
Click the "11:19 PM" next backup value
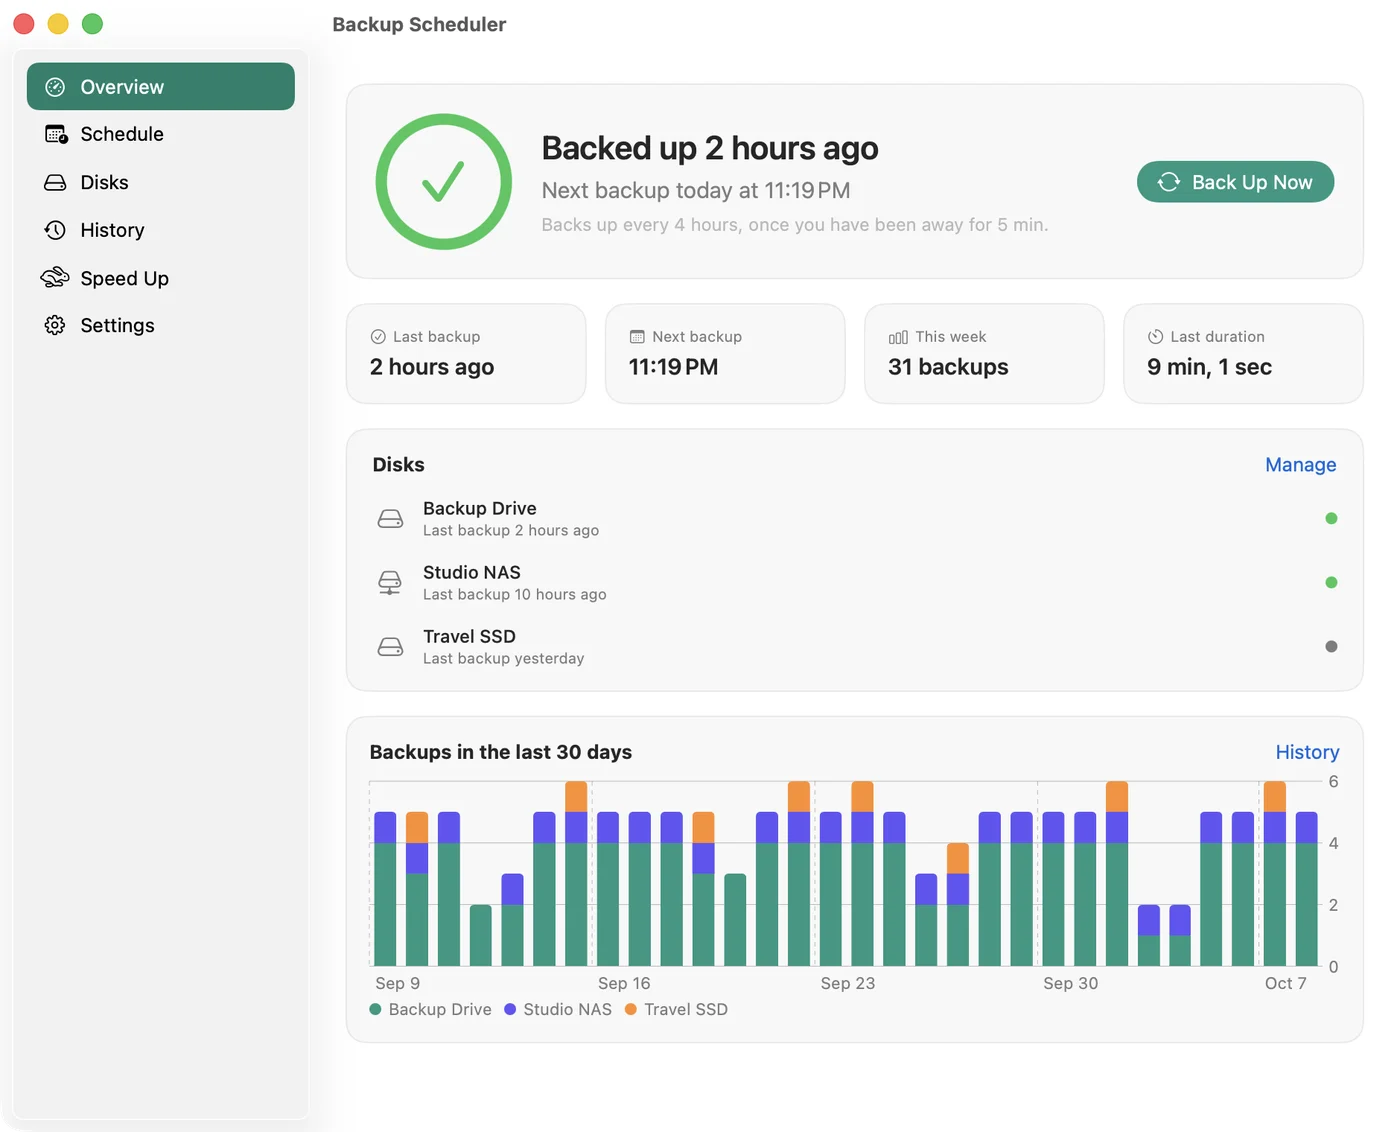coord(673,367)
